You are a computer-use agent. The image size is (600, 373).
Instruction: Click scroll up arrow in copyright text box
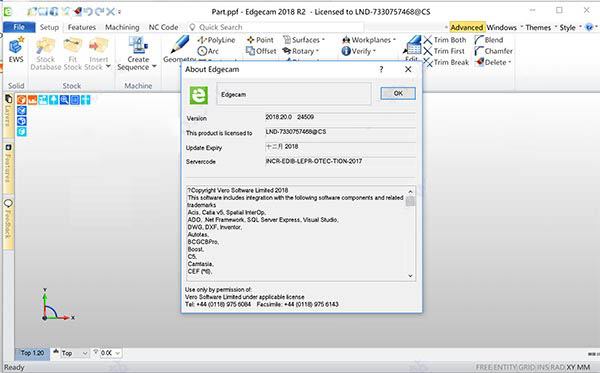(410, 192)
